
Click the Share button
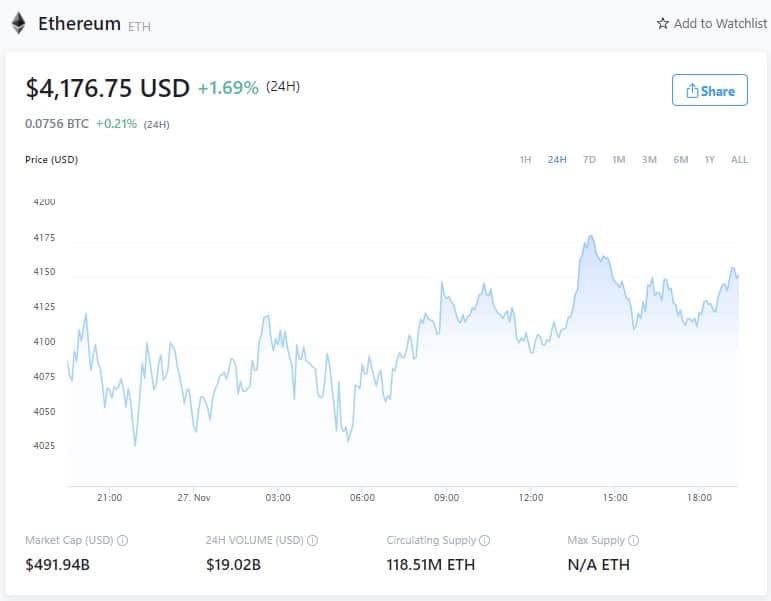coord(710,90)
